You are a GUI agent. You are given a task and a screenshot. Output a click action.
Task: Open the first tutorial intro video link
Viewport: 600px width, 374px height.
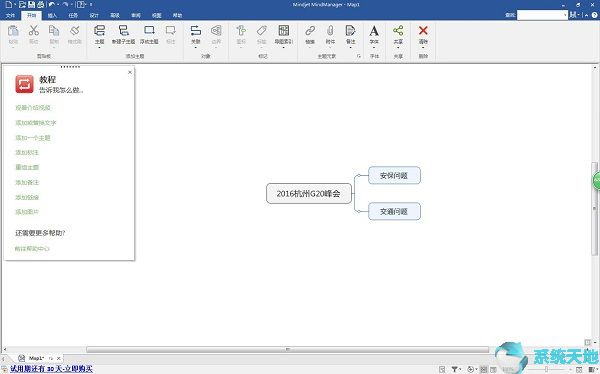click(33, 108)
